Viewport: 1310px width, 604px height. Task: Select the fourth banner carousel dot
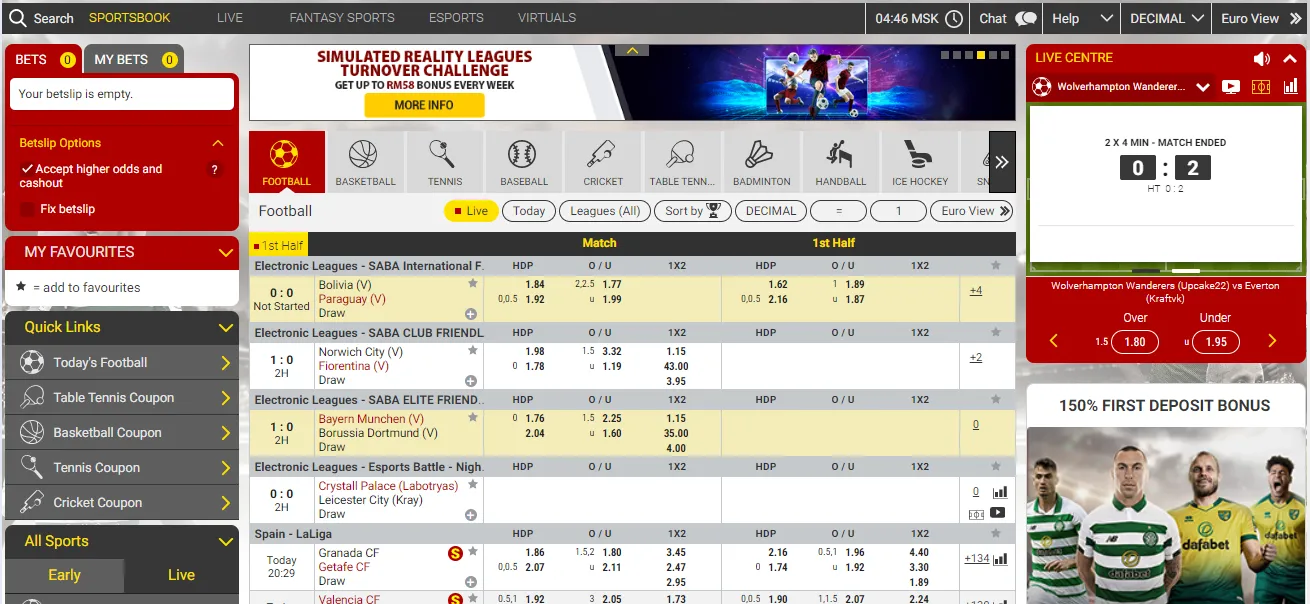[x=981, y=55]
